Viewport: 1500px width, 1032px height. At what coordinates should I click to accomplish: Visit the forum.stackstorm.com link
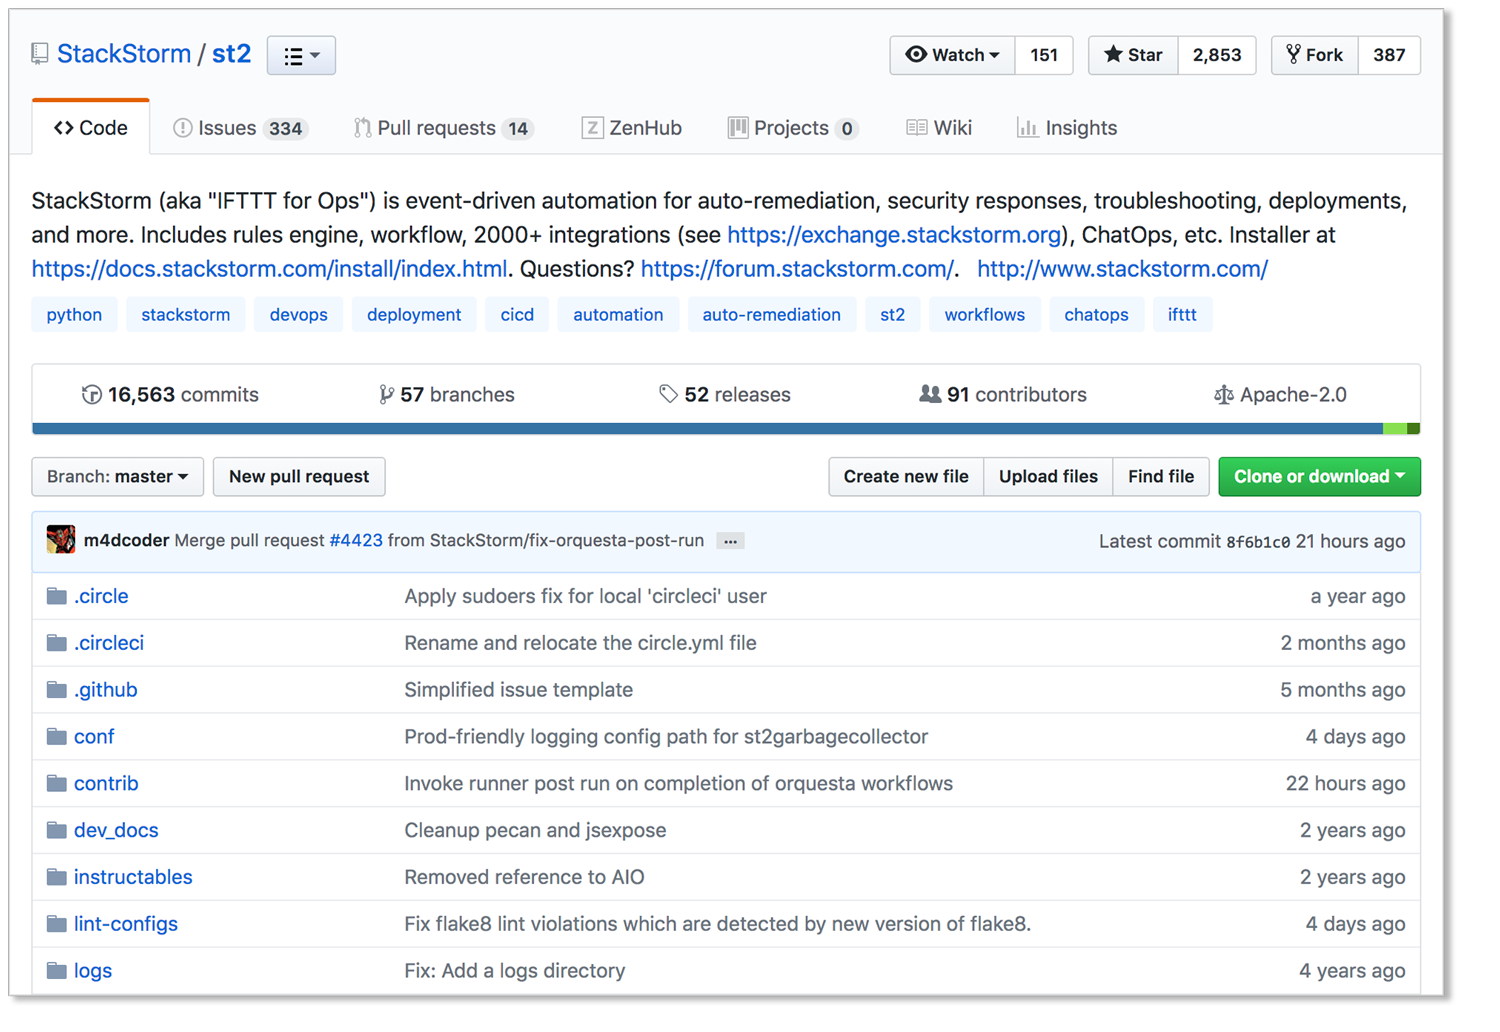[797, 269]
